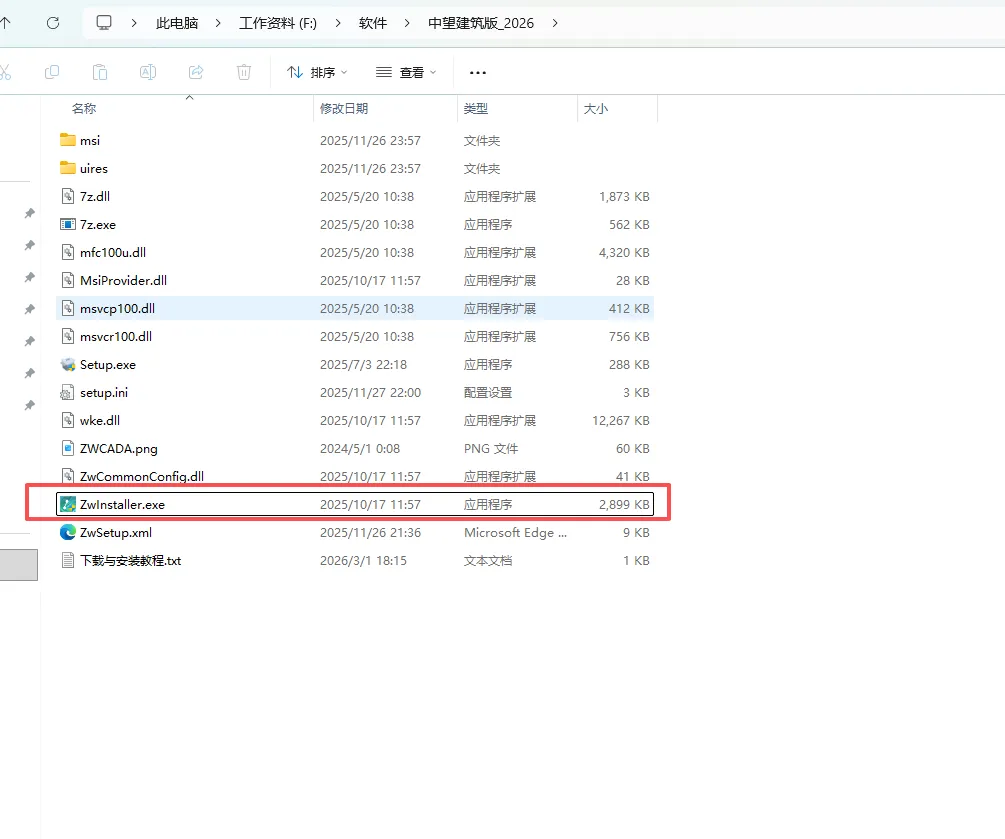
Task: Expand chevron after 软件
Action: (x=407, y=23)
